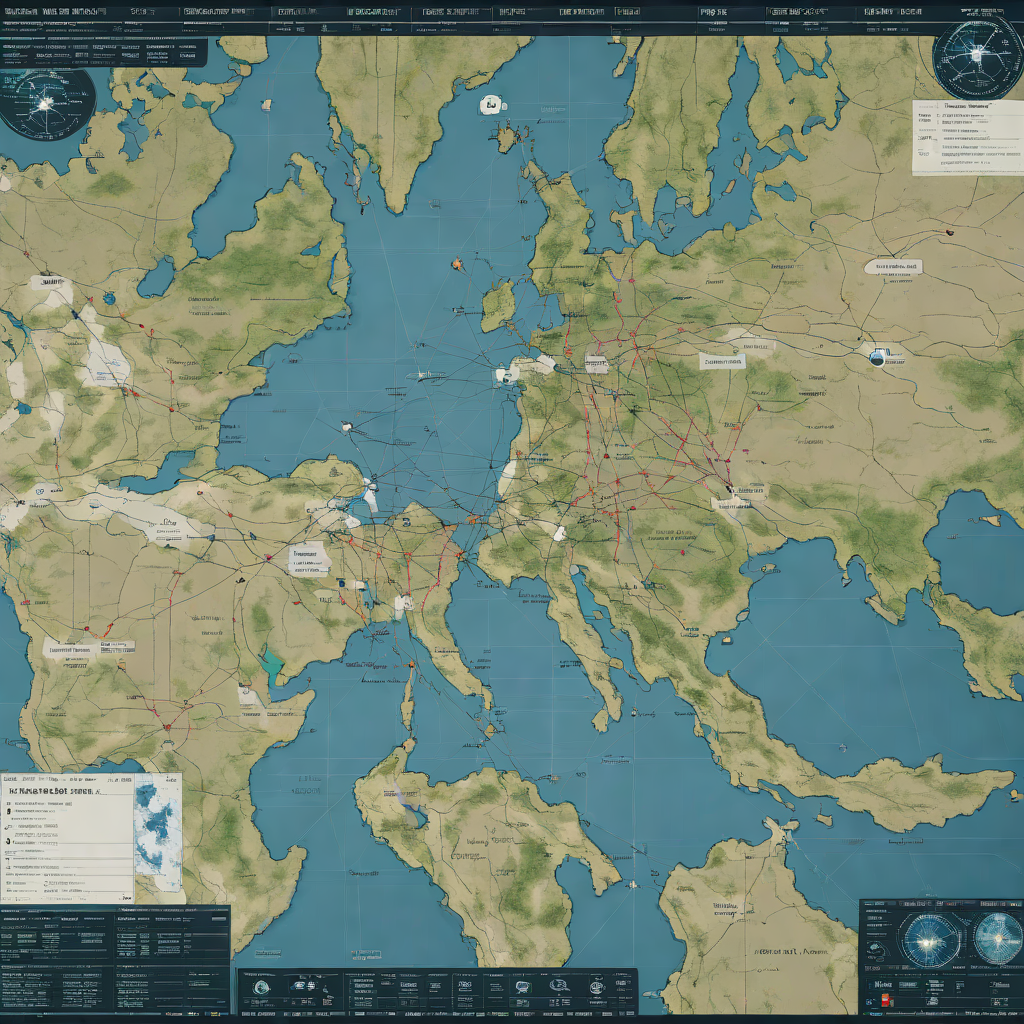Select the teal highlighted region on the map

point(271,661)
